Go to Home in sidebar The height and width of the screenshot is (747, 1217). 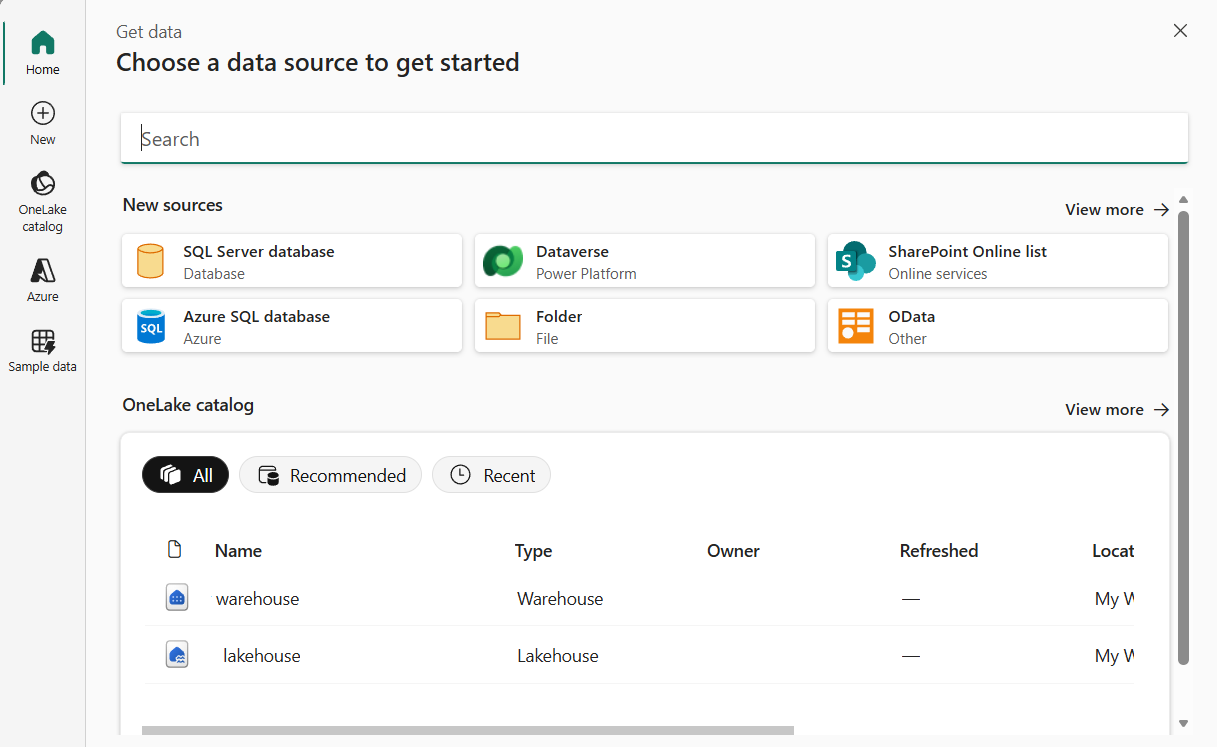click(42, 43)
